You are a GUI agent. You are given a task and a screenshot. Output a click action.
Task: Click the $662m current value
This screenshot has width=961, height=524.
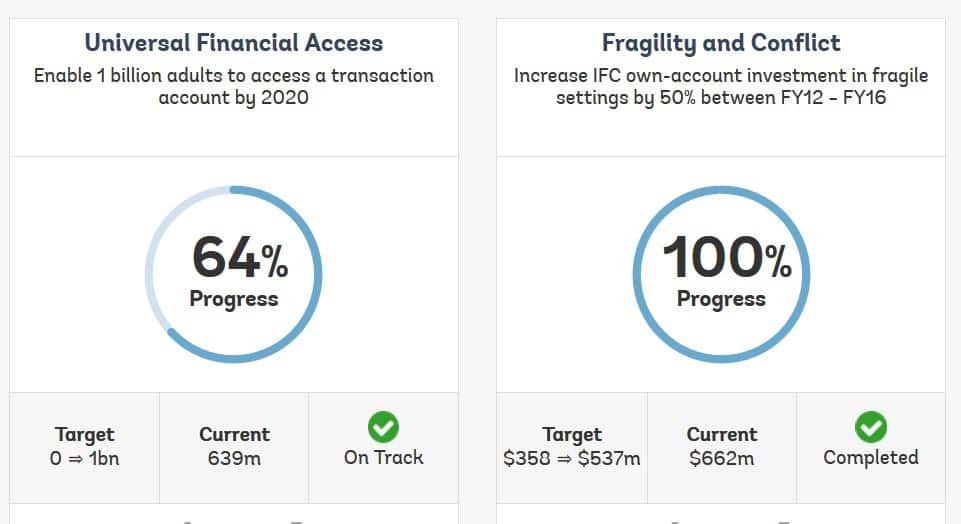coord(722,459)
